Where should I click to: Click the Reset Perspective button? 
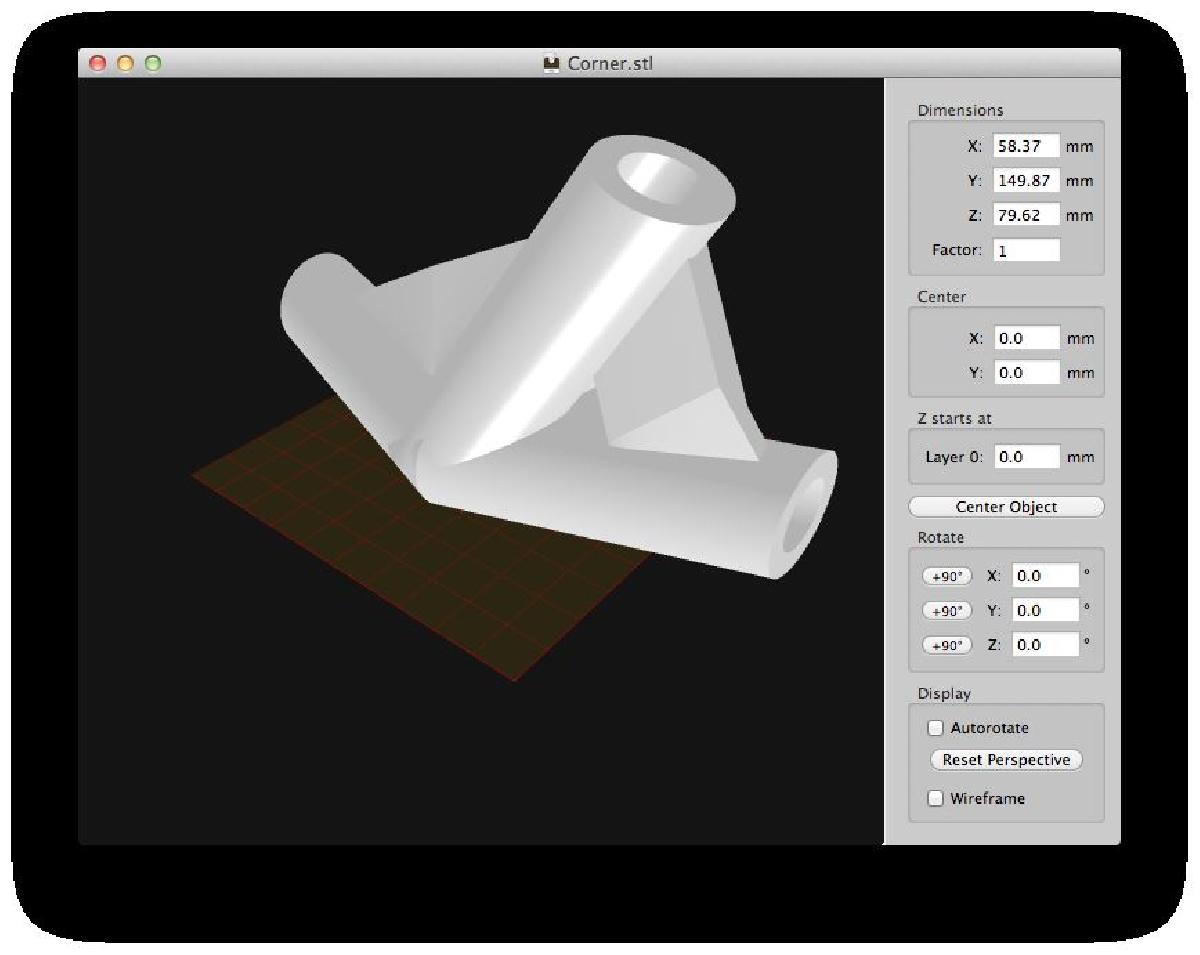click(x=1006, y=760)
